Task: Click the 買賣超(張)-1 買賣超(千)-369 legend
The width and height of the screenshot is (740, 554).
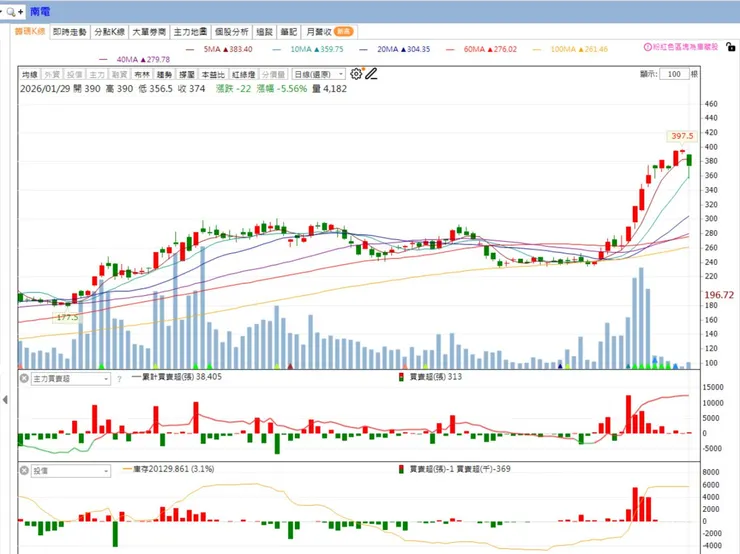Action: pyautogui.click(x=460, y=469)
